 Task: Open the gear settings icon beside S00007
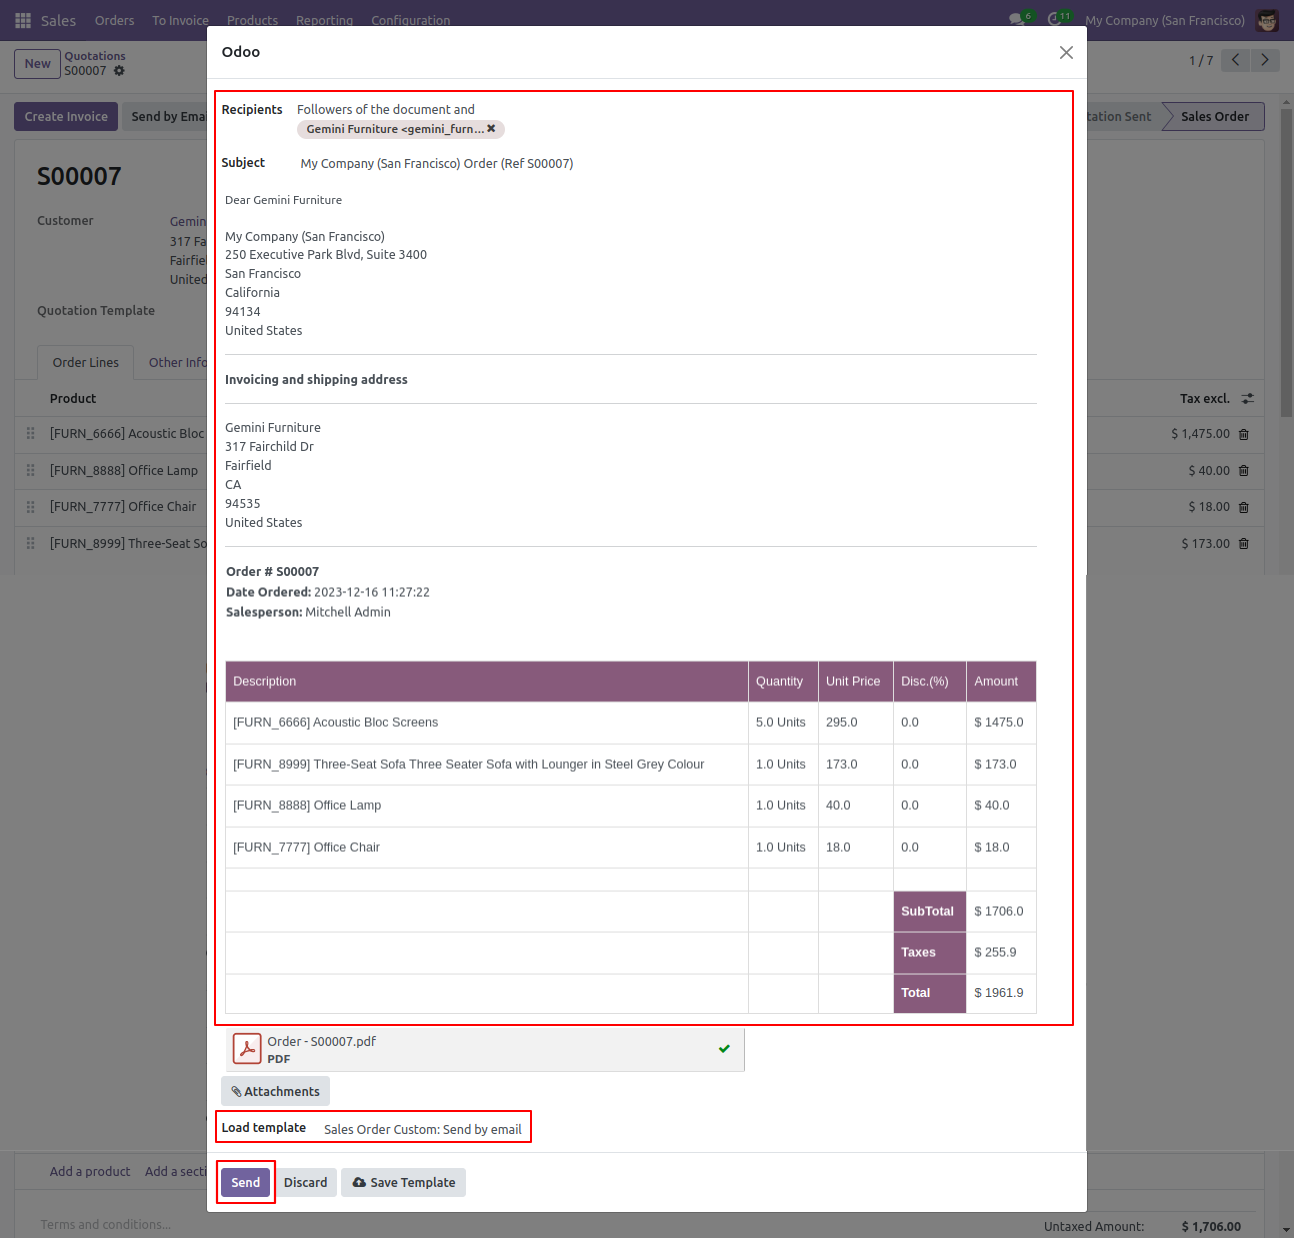point(119,71)
